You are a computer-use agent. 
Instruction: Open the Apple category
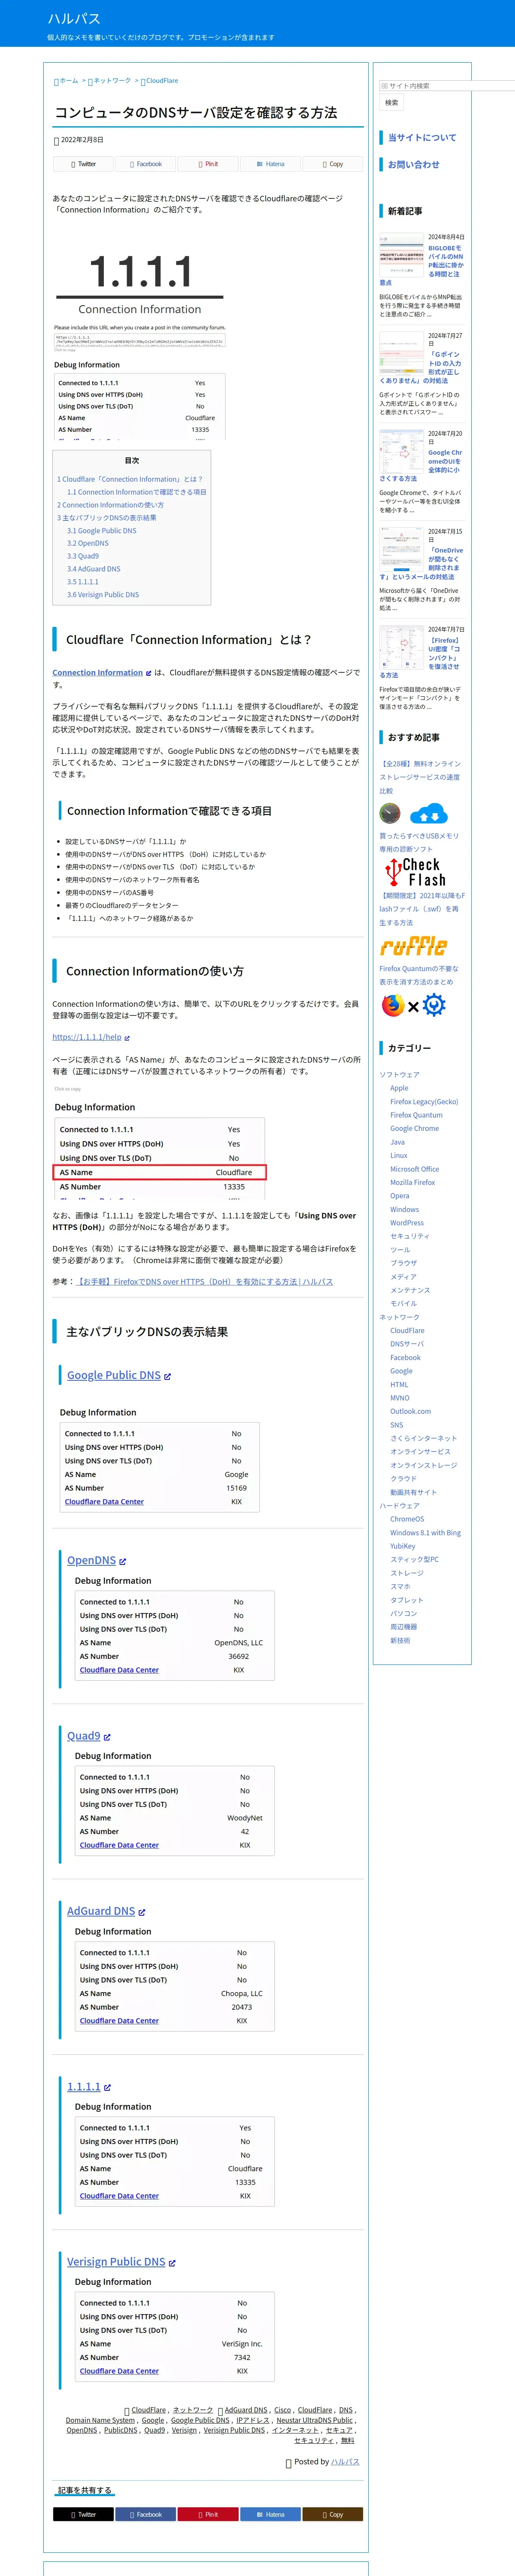coord(399,1088)
